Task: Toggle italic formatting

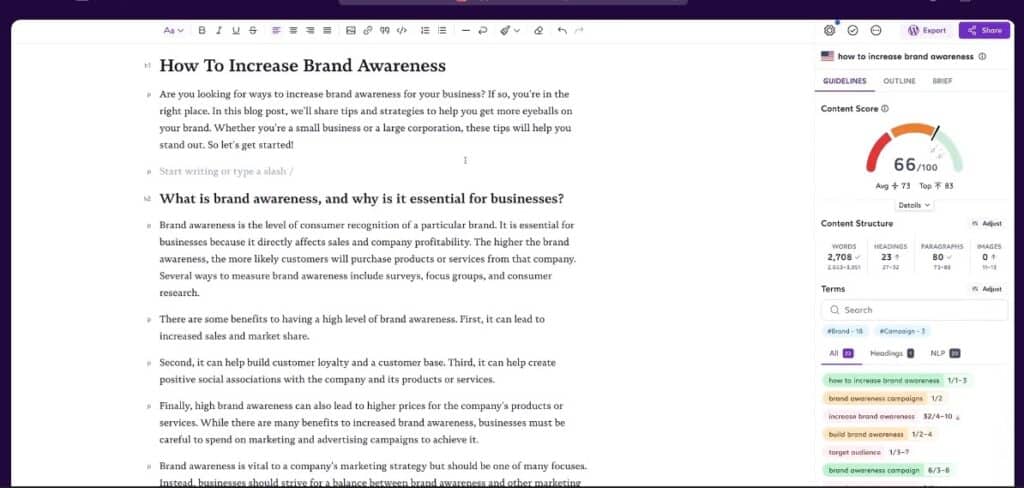Action: (x=219, y=30)
